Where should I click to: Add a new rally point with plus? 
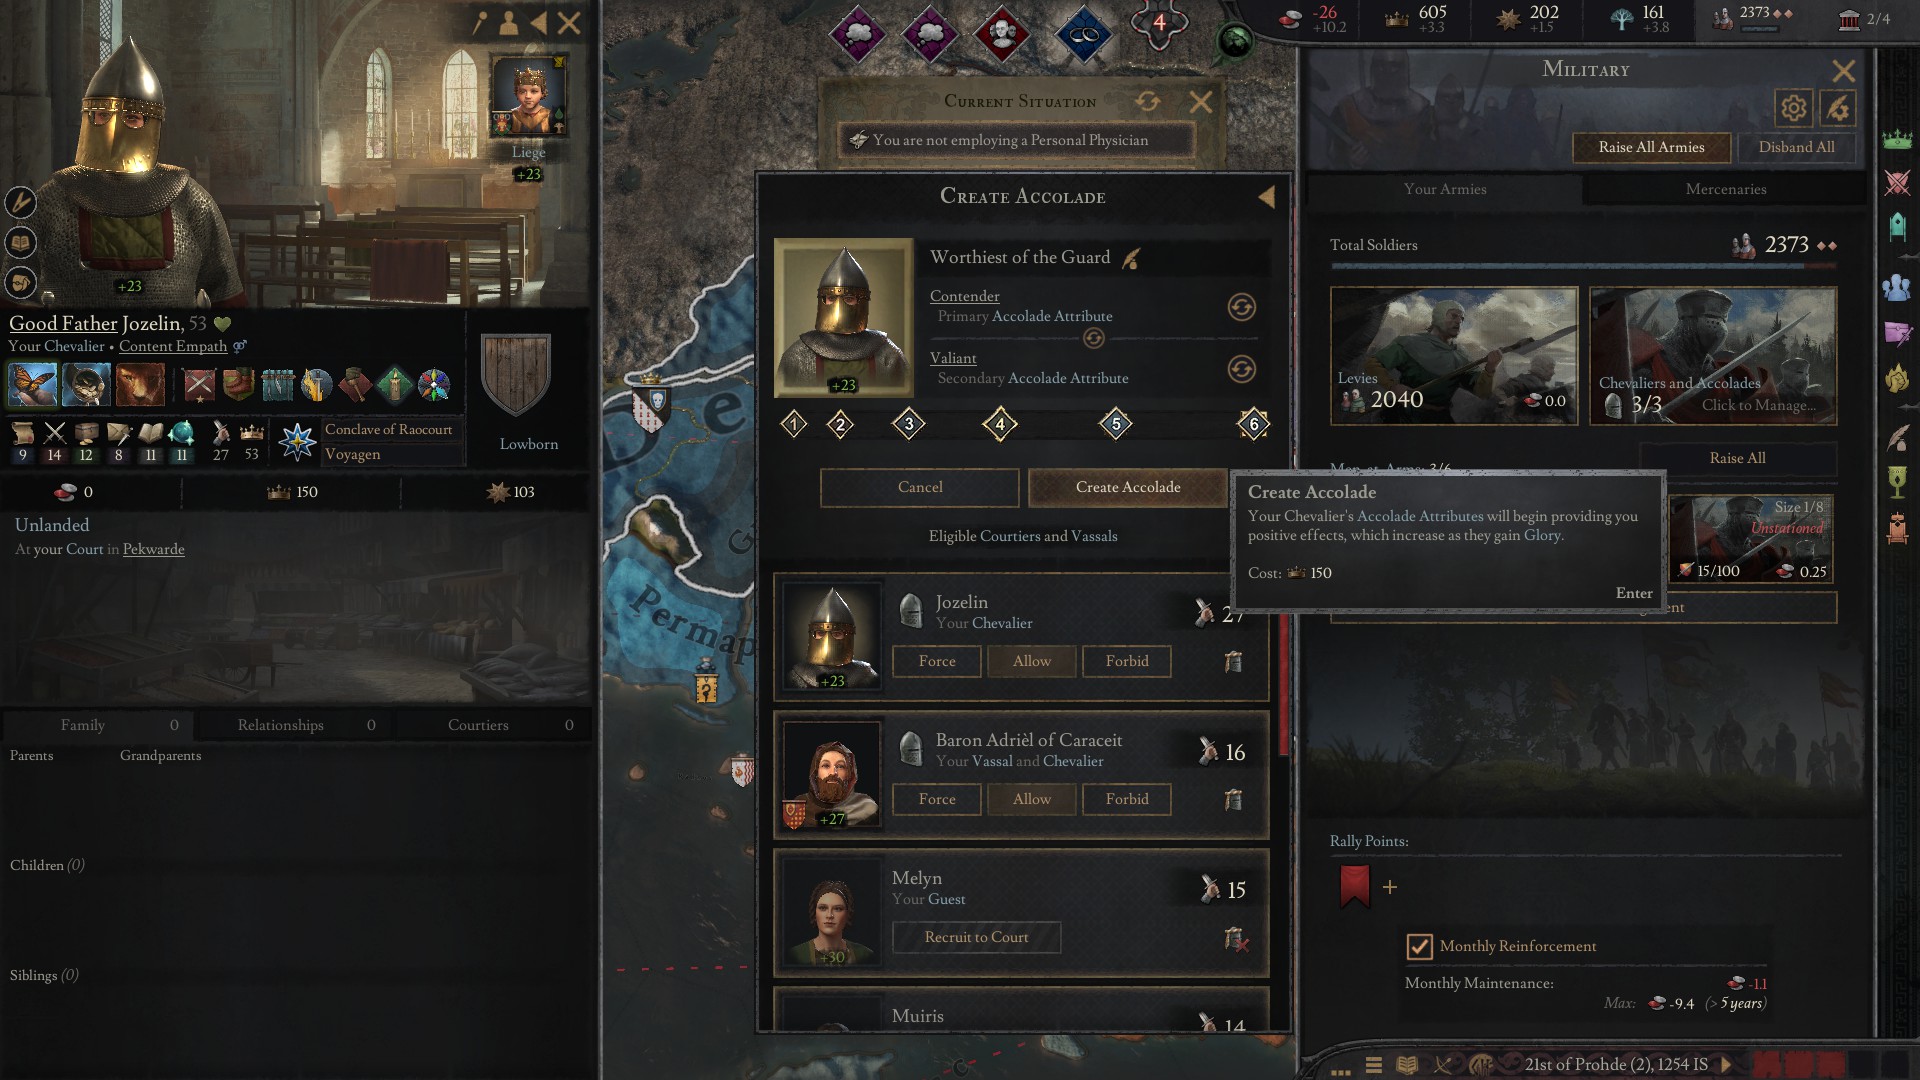(x=1390, y=887)
